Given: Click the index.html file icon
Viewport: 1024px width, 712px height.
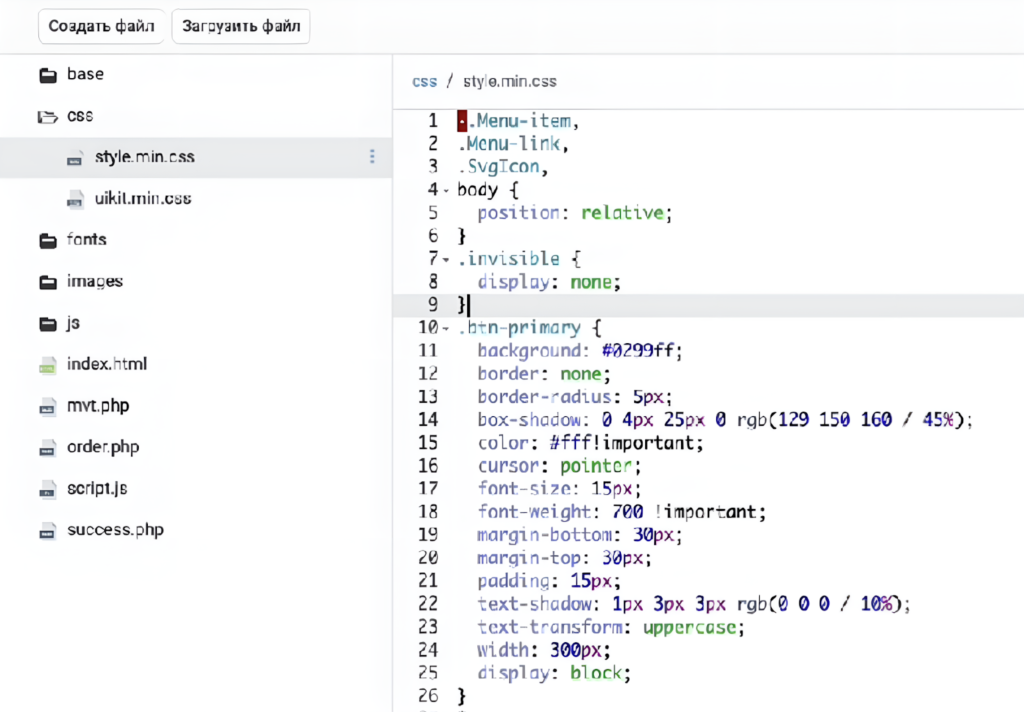Looking at the screenshot, I should pos(47,366).
